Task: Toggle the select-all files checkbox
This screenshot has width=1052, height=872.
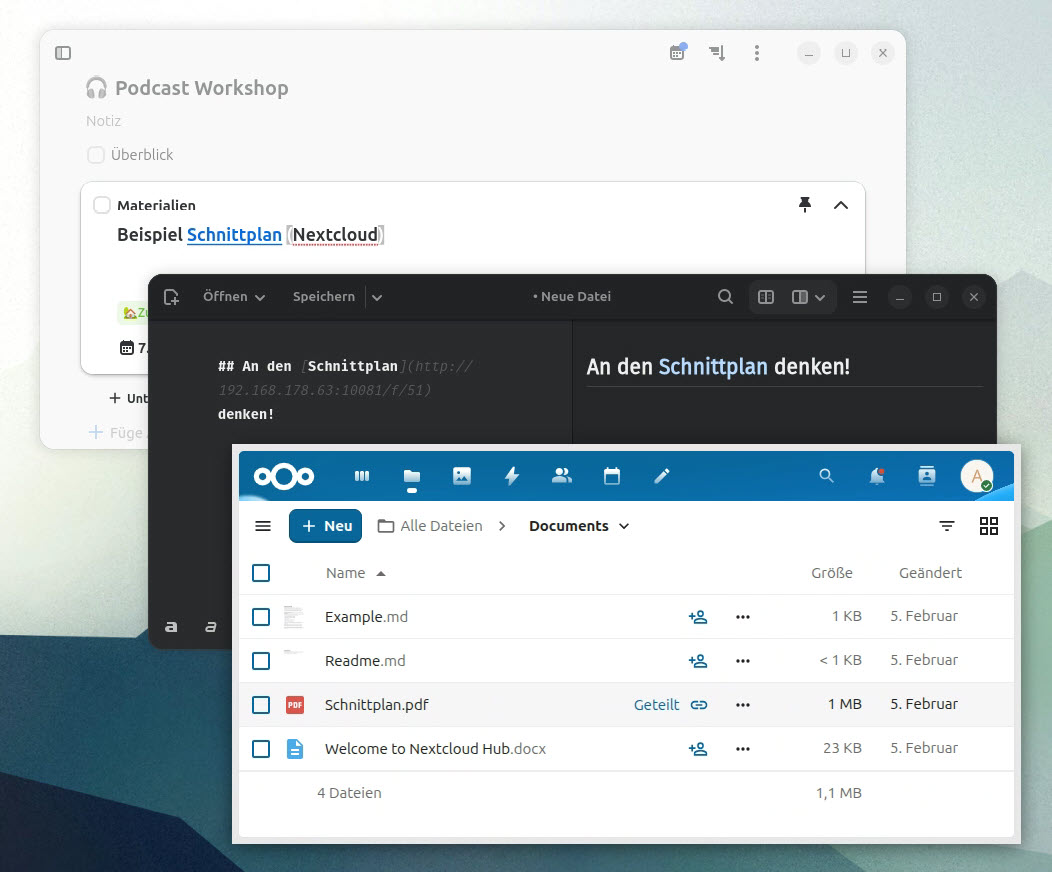Action: [x=261, y=573]
